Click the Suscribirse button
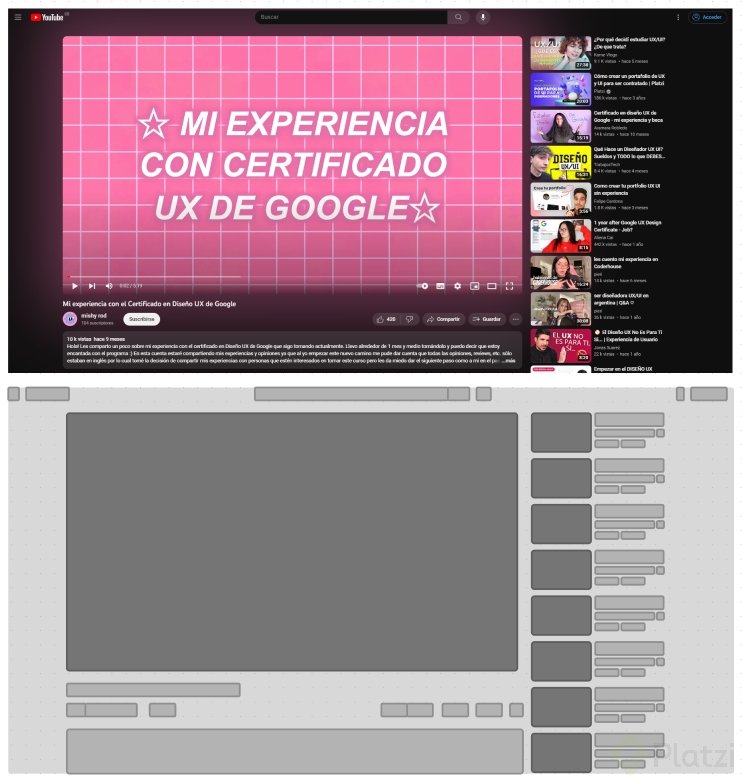Screen dimensions: 742x783 [142, 319]
